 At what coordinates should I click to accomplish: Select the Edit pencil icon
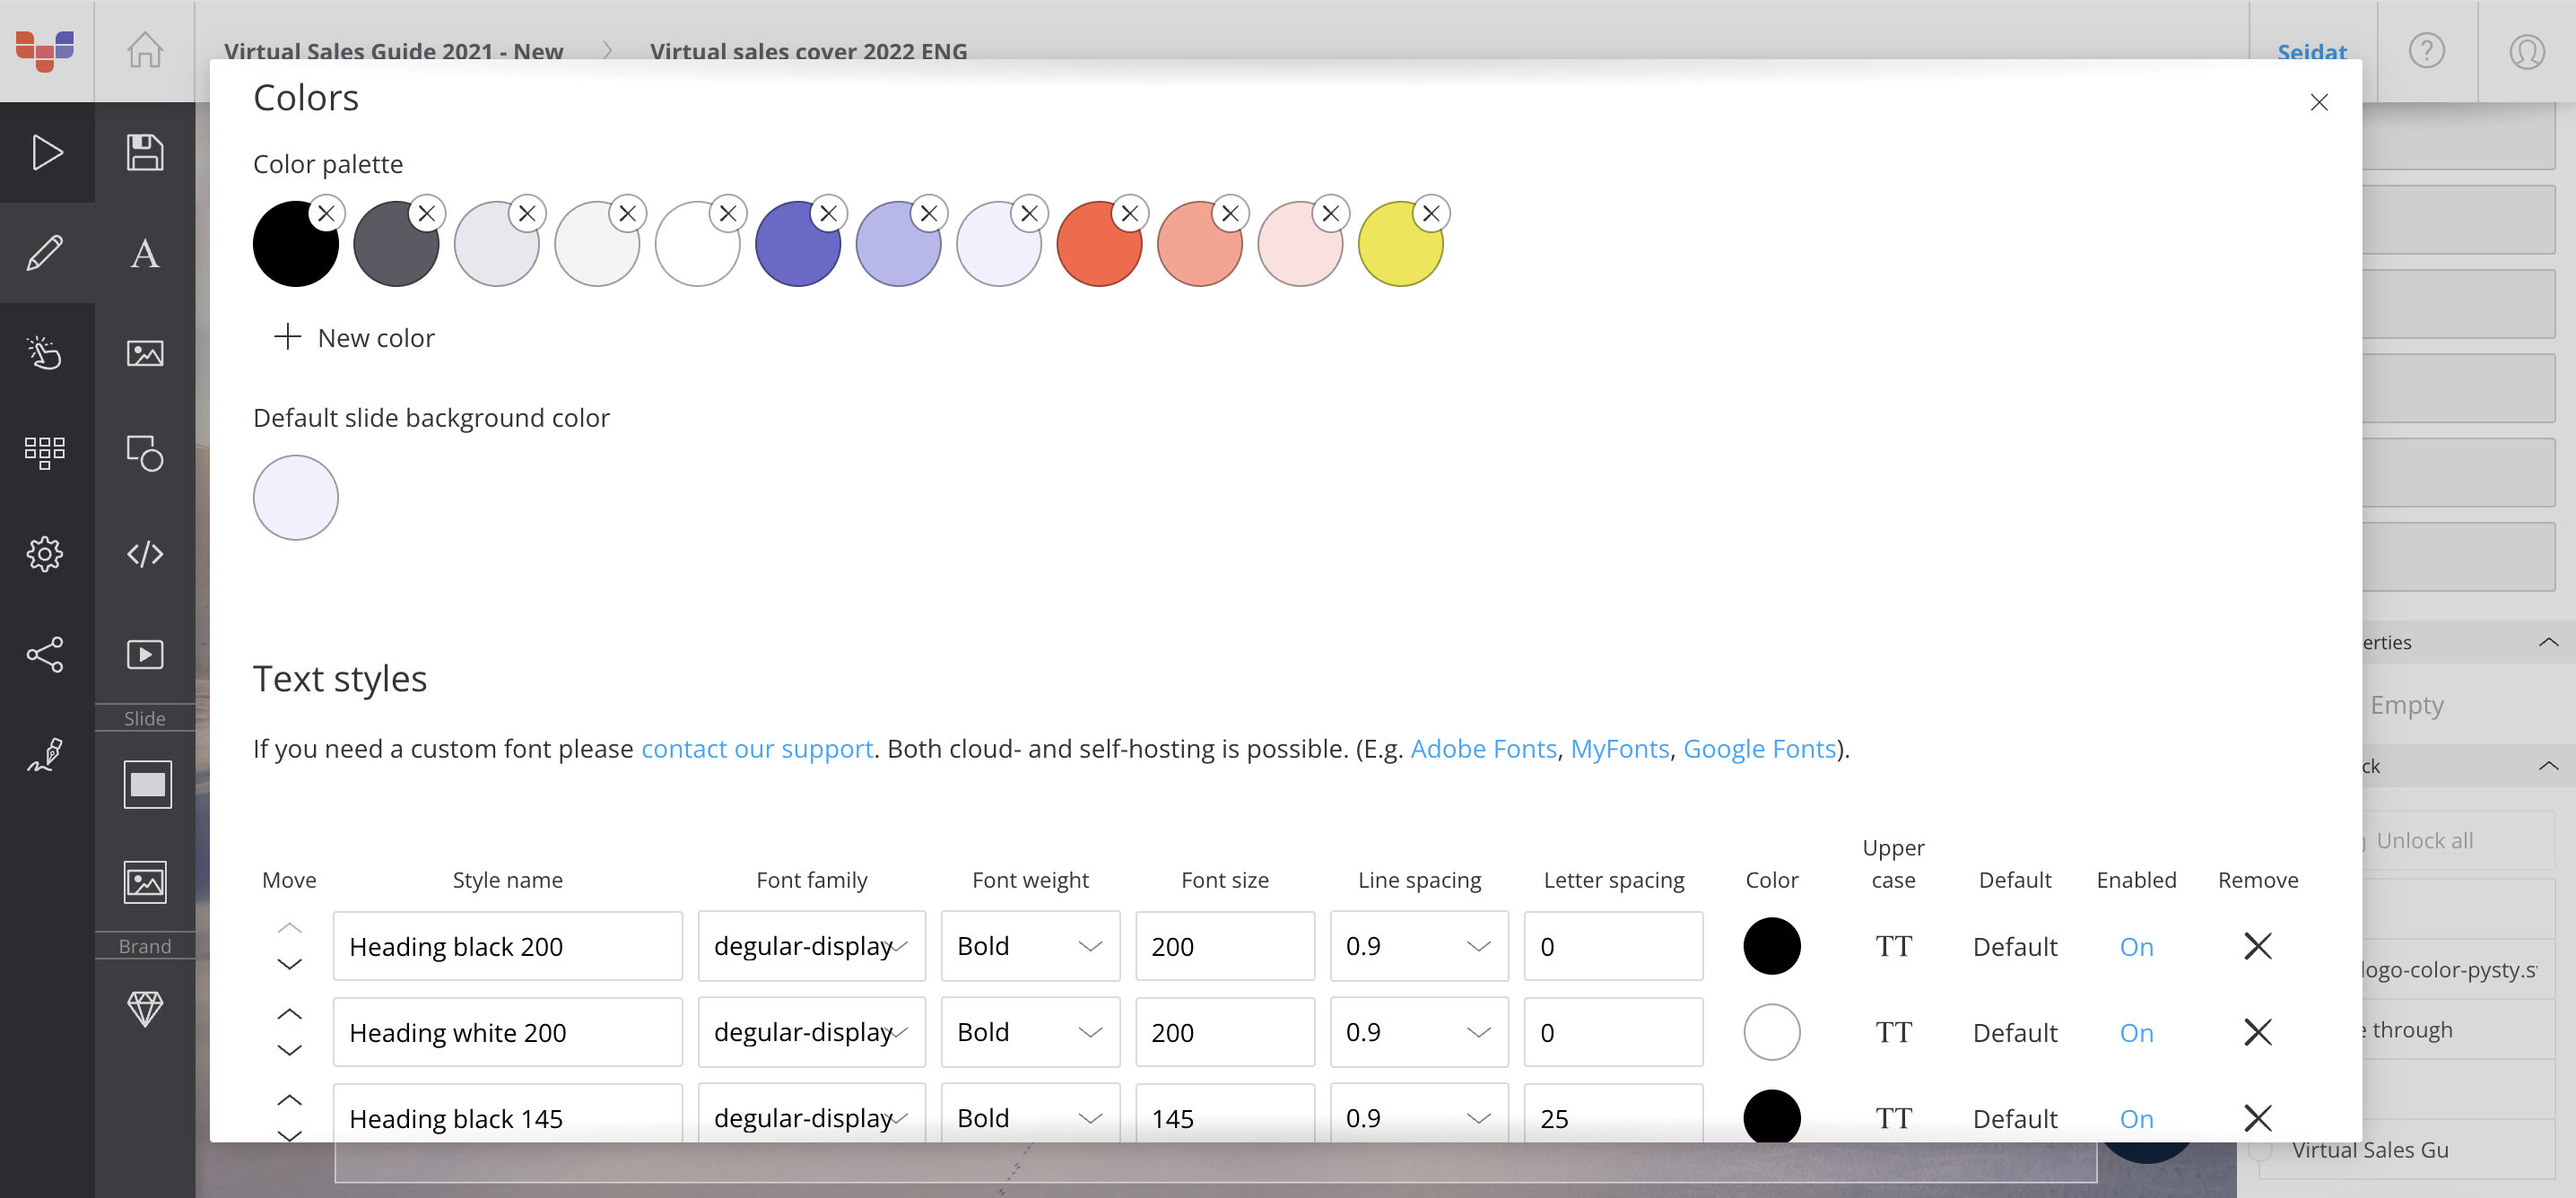[x=45, y=253]
